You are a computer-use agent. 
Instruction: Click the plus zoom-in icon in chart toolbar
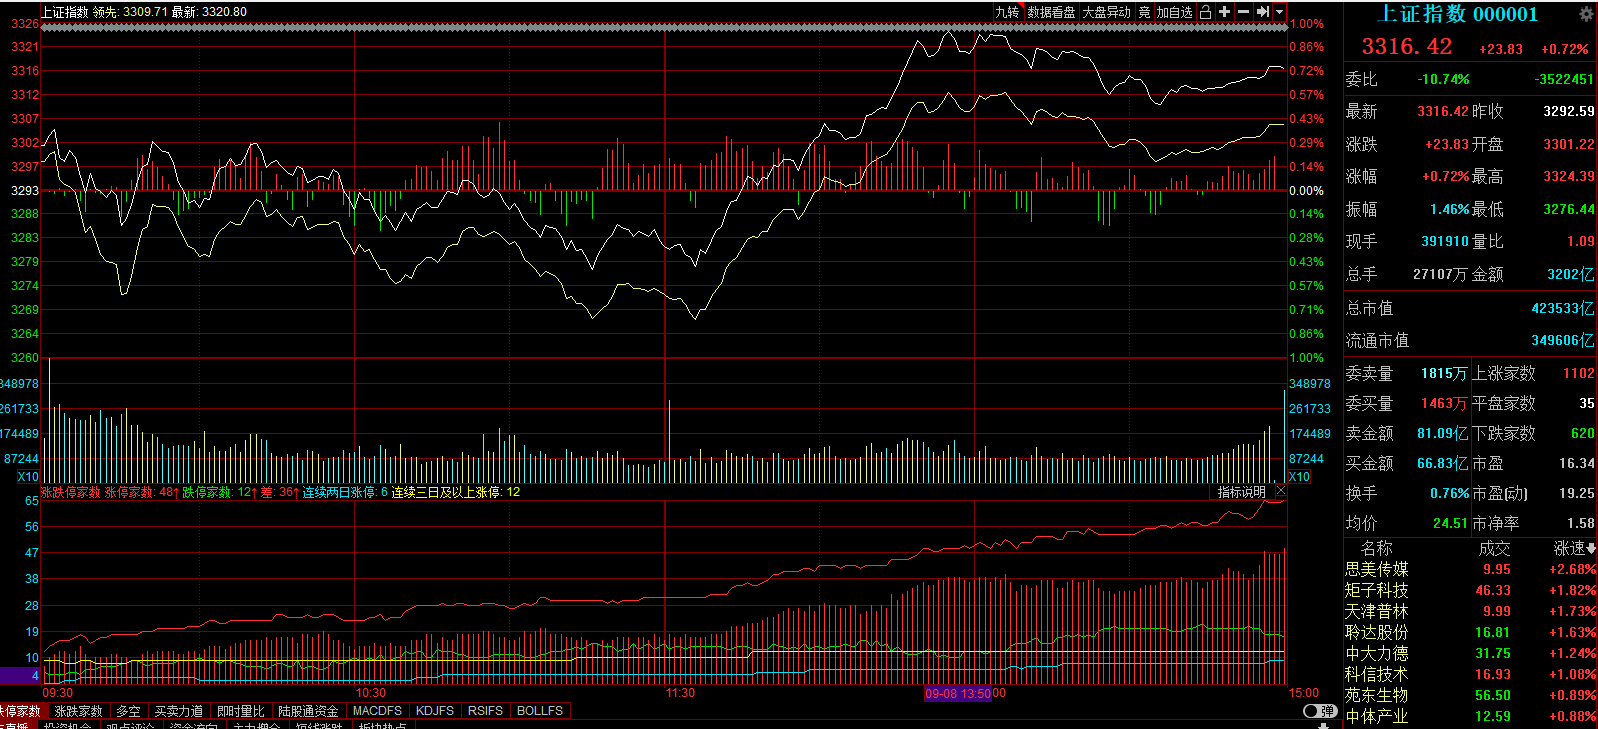1224,12
